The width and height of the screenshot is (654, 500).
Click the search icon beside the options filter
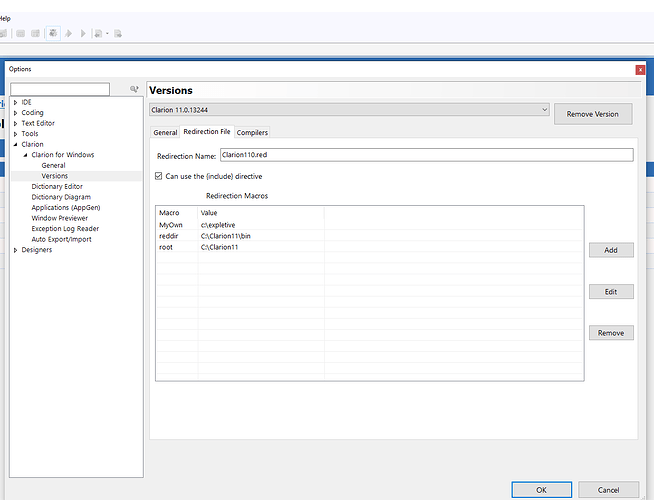coord(134,90)
